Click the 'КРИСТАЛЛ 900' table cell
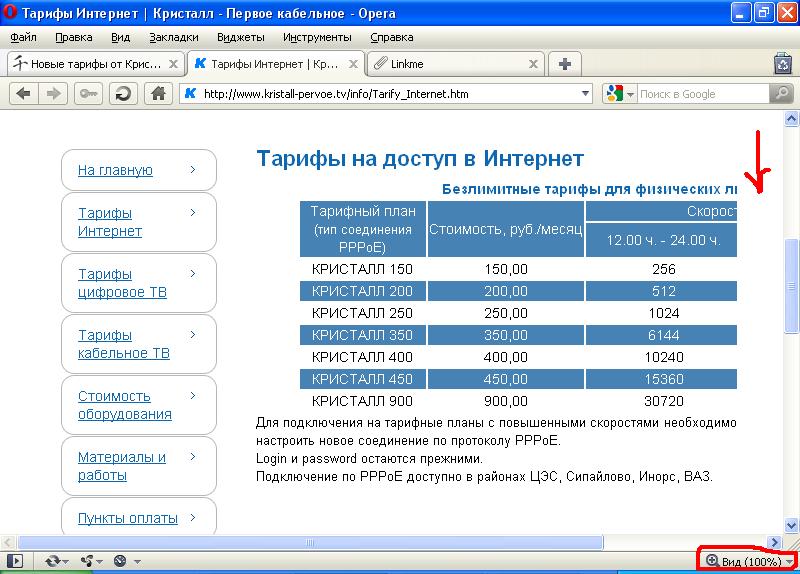Viewport: 800px width, 574px height. click(x=362, y=401)
